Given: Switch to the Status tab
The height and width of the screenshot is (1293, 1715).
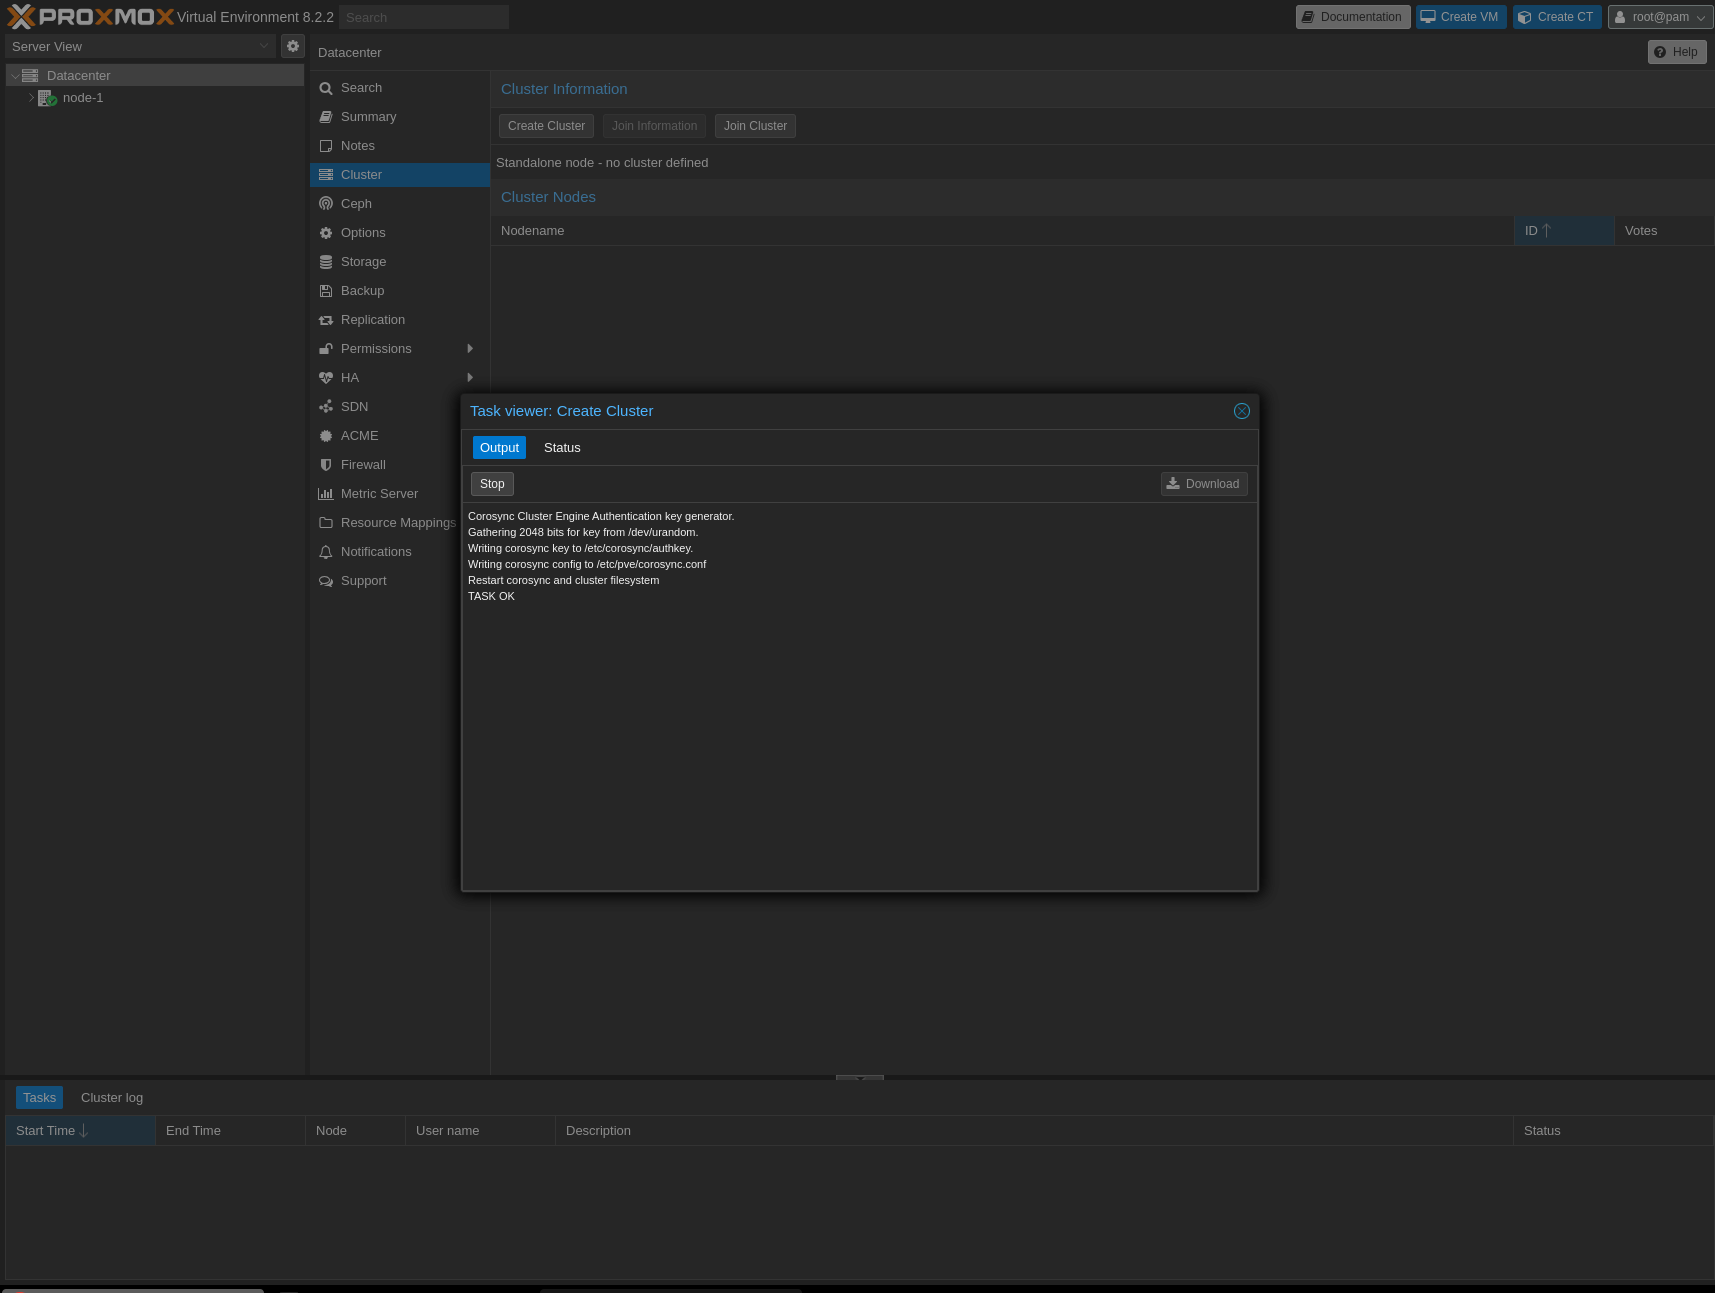Looking at the screenshot, I should click(x=561, y=447).
